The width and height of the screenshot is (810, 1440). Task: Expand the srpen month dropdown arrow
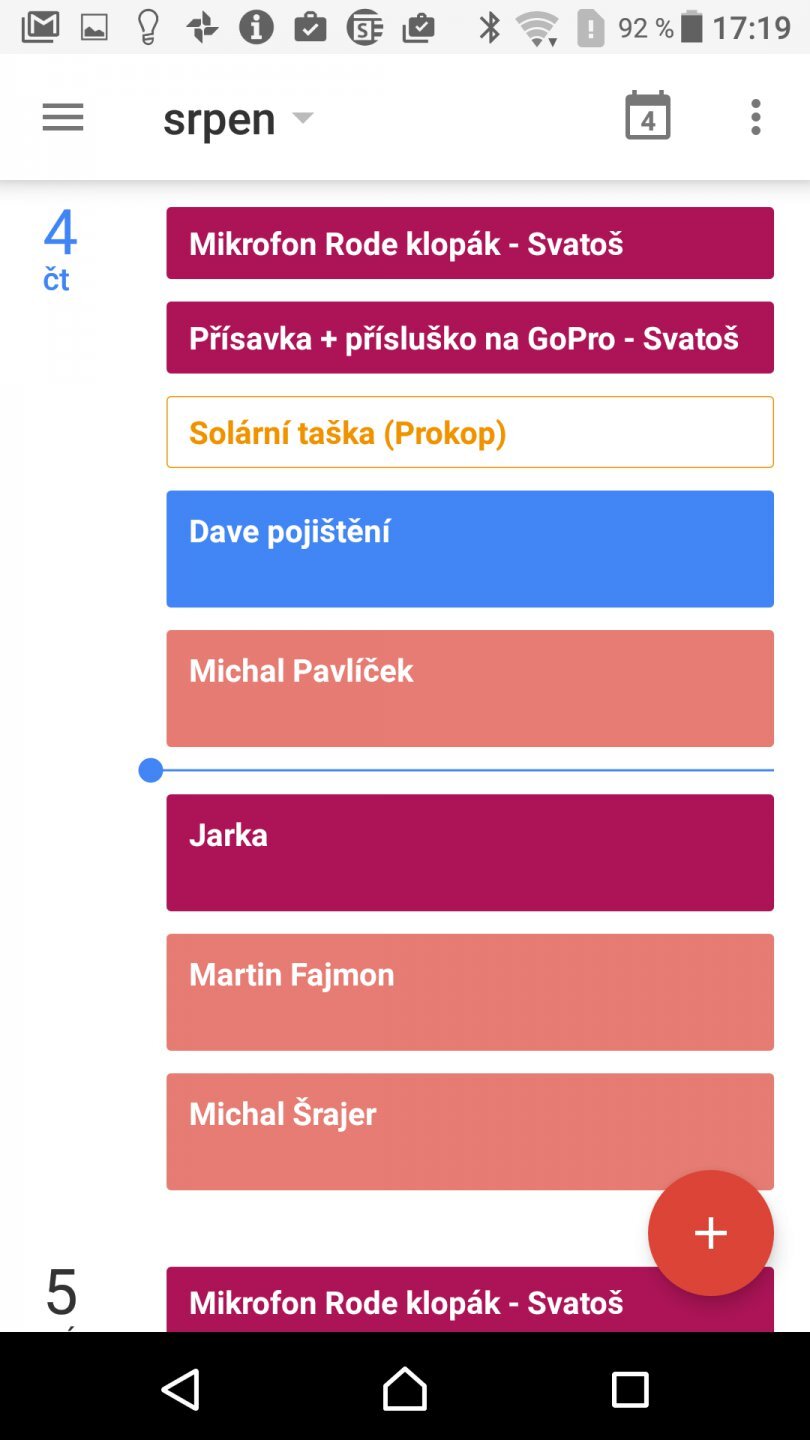click(303, 118)
